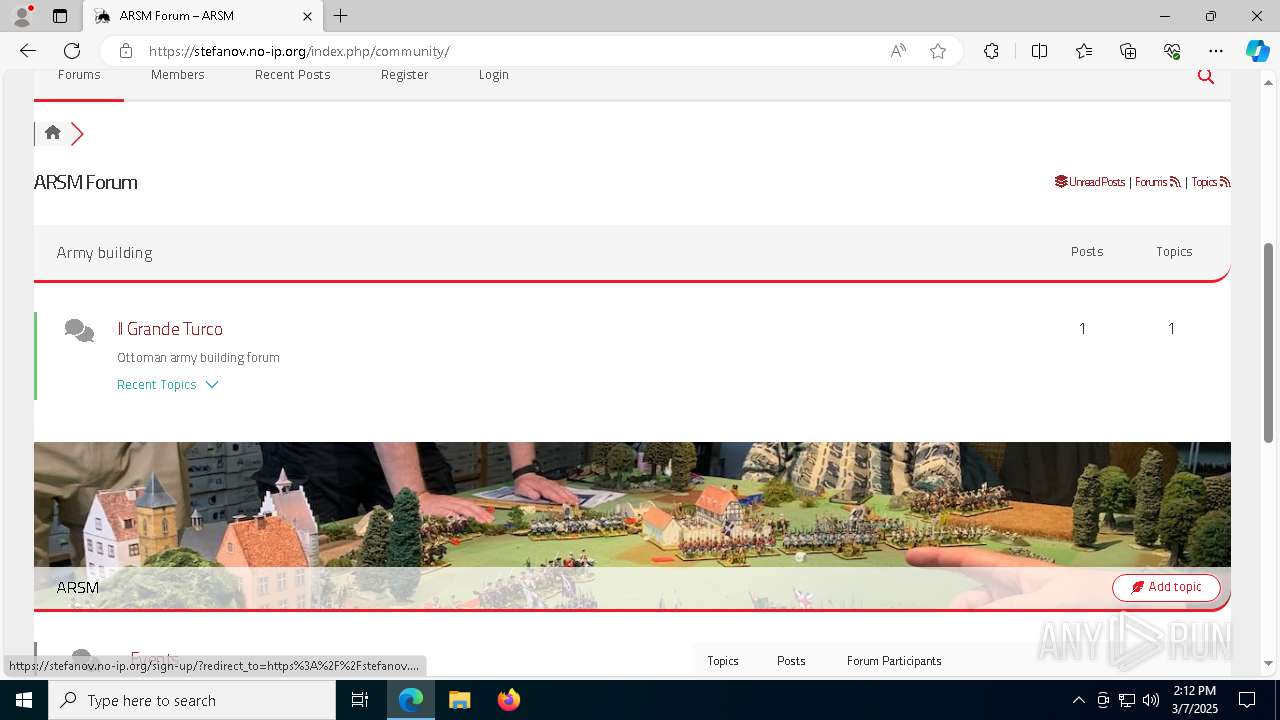Select the Members menu item
Screen dimensions: 1280x720
pos(178,75)
